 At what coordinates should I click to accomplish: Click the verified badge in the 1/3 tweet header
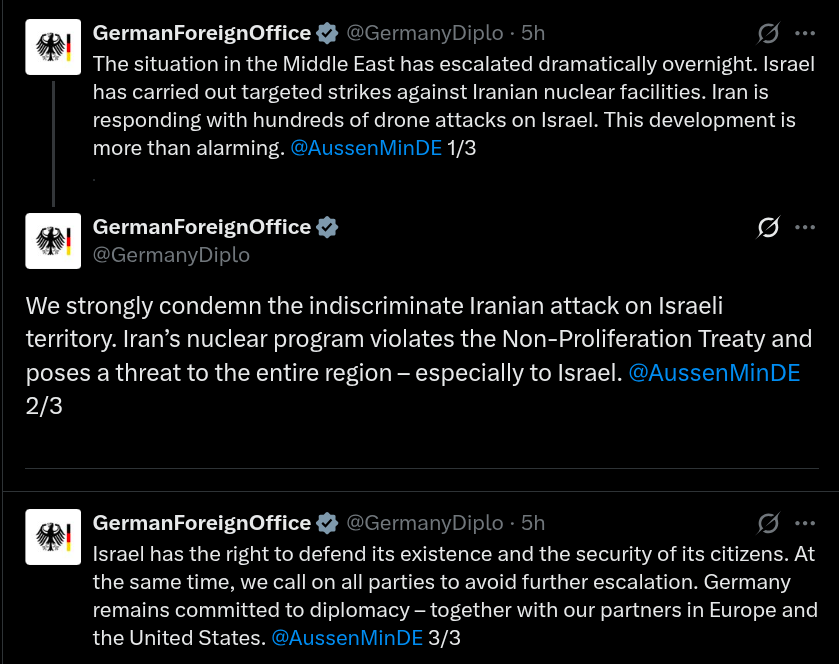pos(327,34)
